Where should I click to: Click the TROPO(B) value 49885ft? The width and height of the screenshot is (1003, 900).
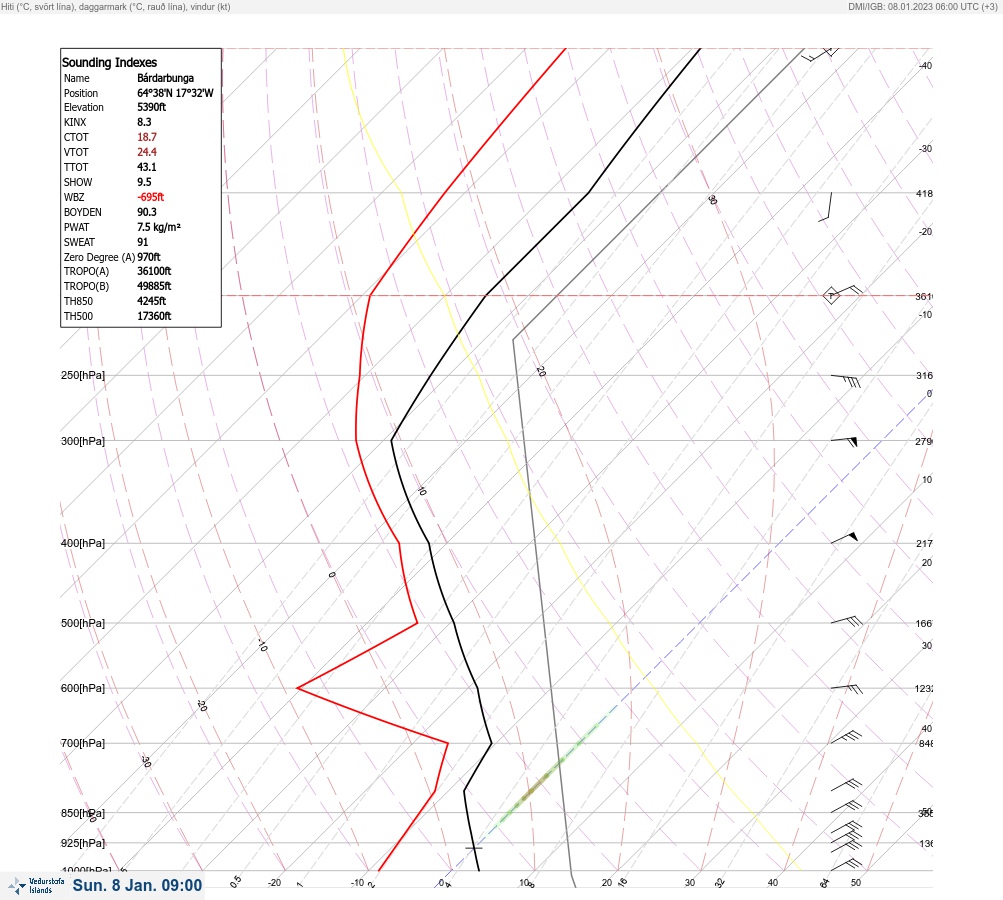pos(154,286)
